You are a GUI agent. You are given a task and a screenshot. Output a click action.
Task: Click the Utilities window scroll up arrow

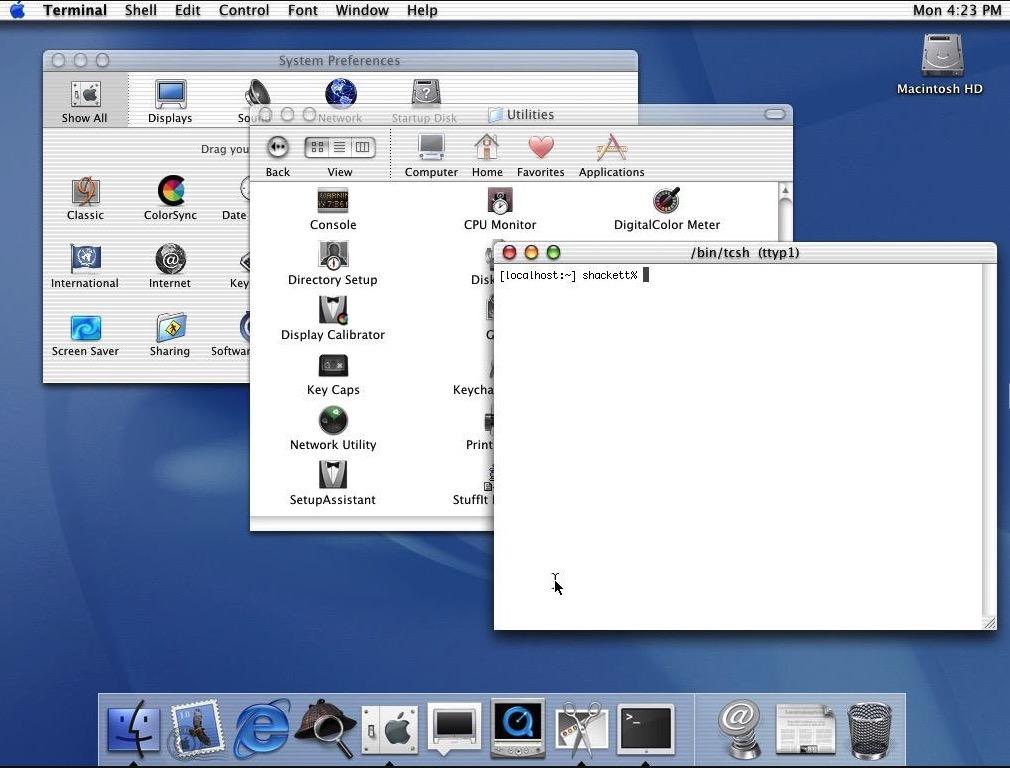coord(785,191)
